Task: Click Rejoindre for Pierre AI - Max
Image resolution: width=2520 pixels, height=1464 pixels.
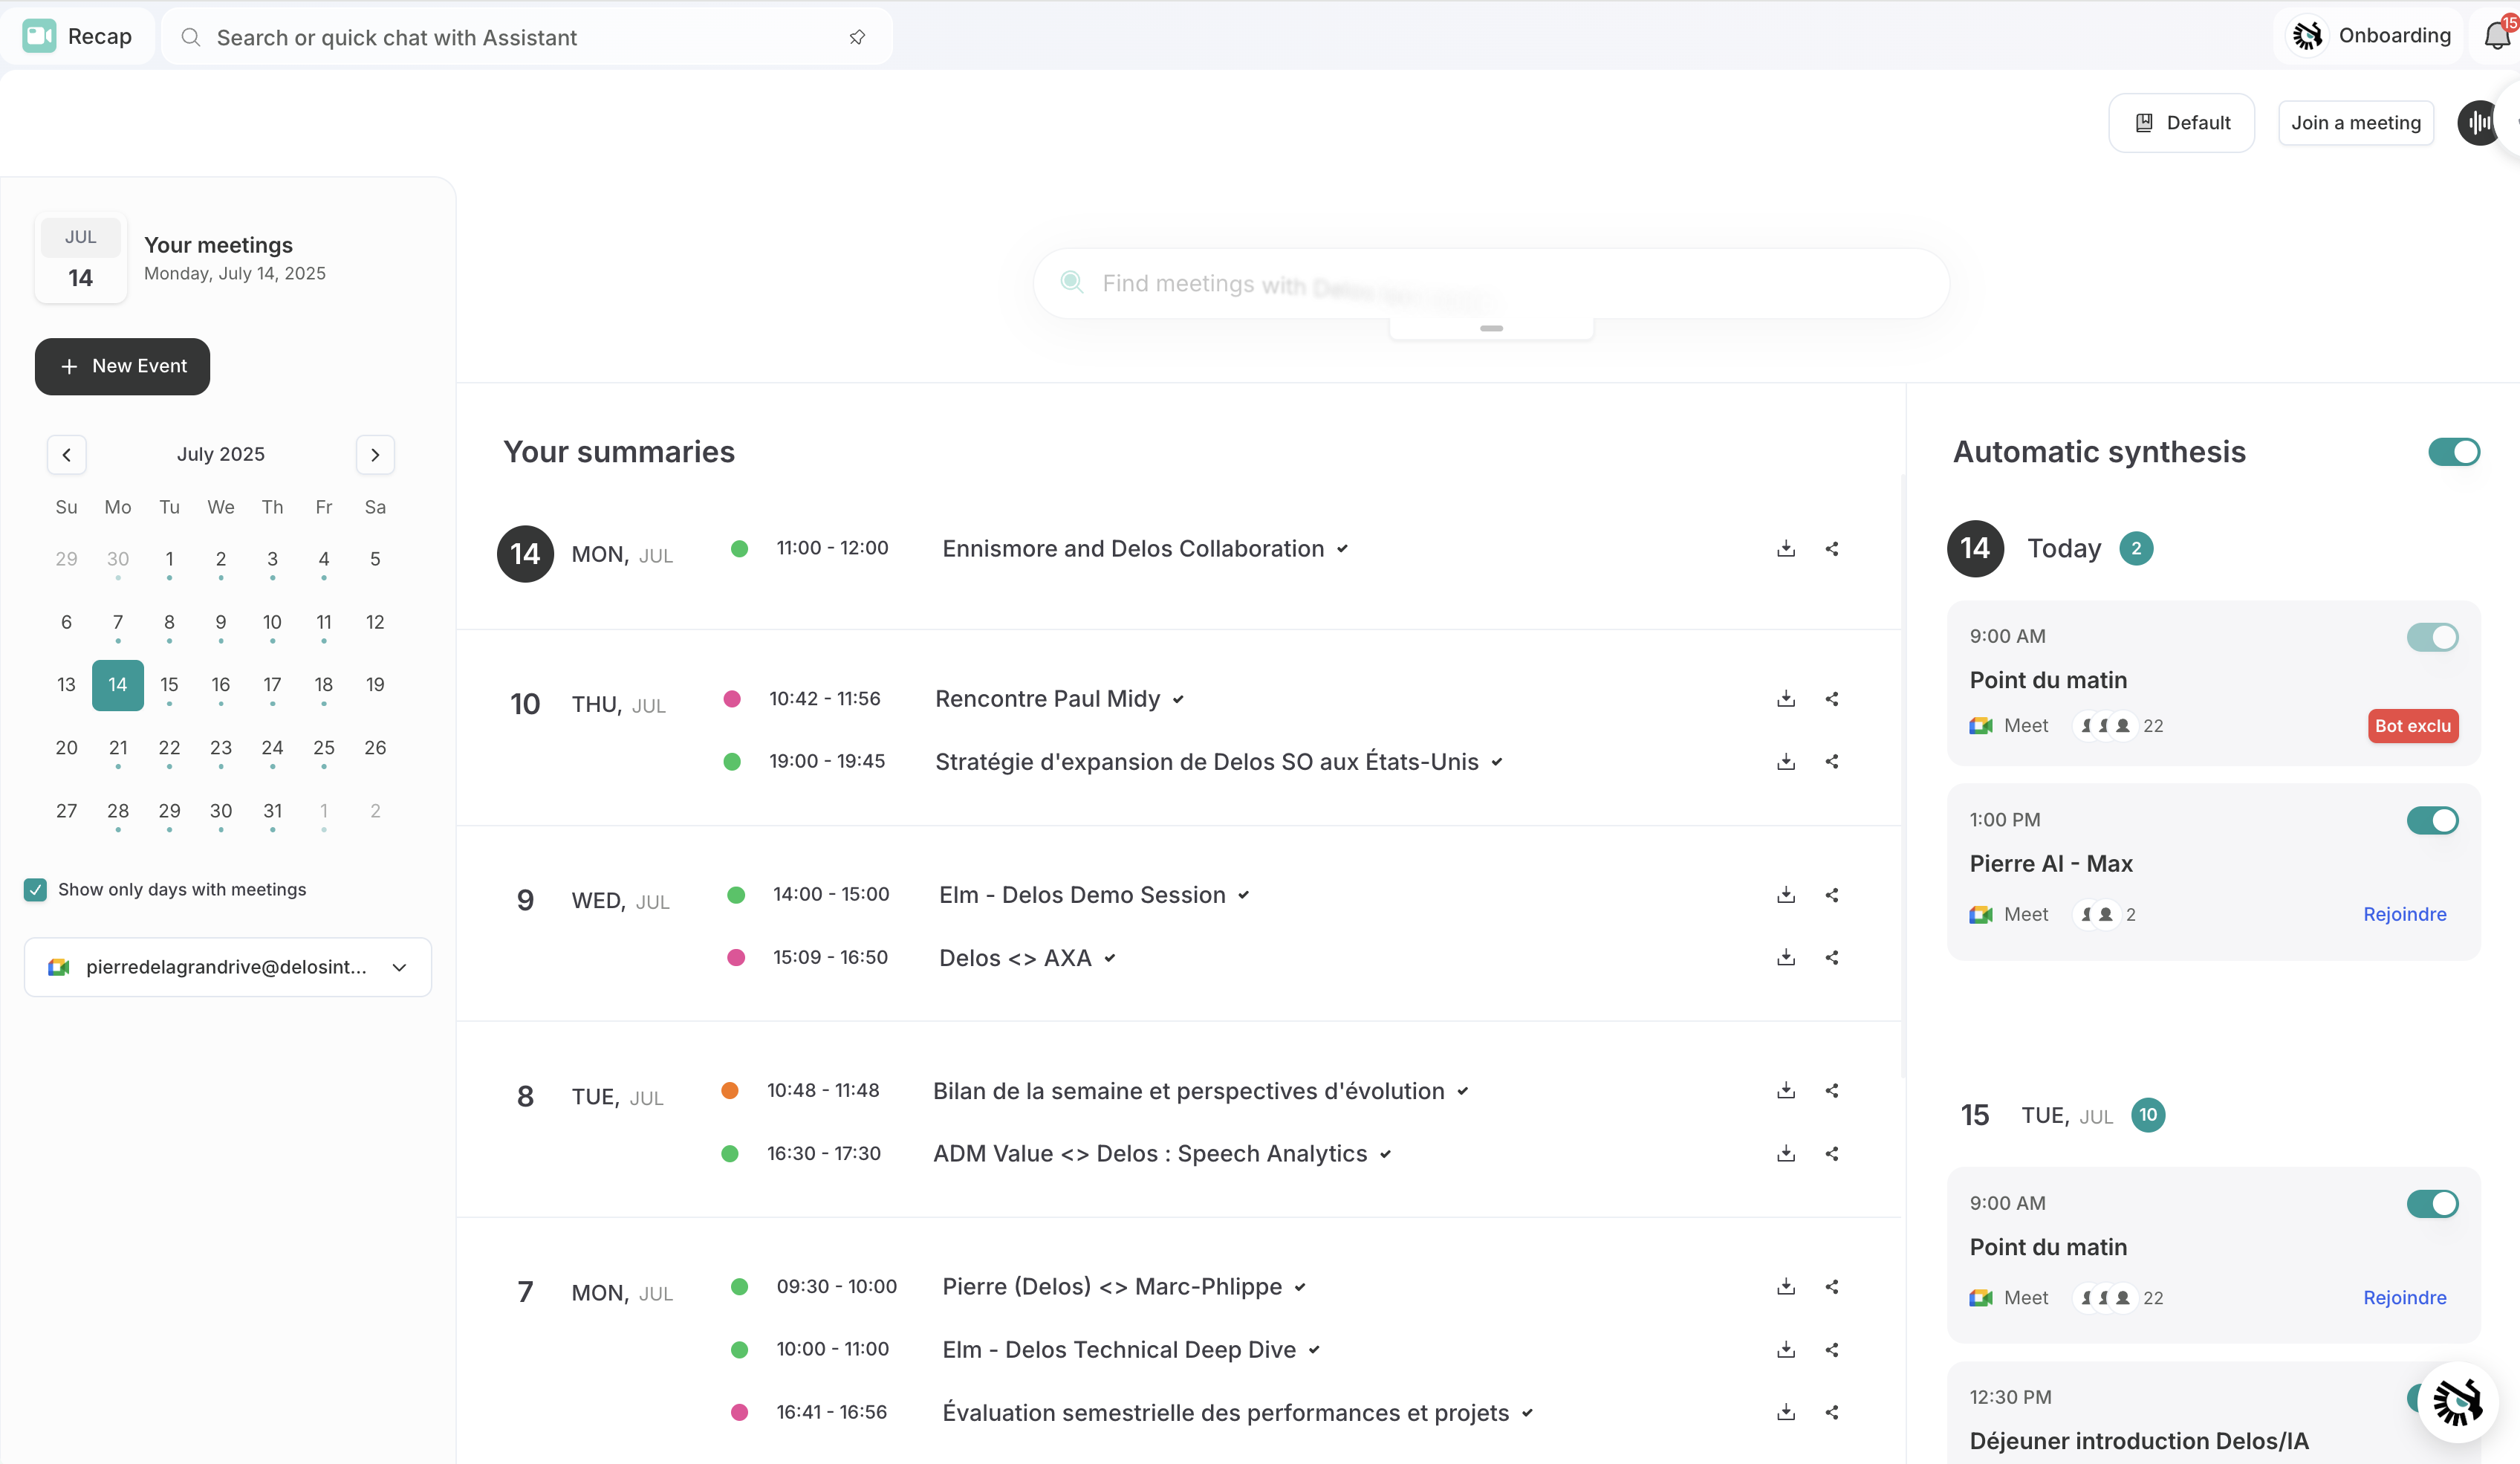Action: coord(2404,914)
